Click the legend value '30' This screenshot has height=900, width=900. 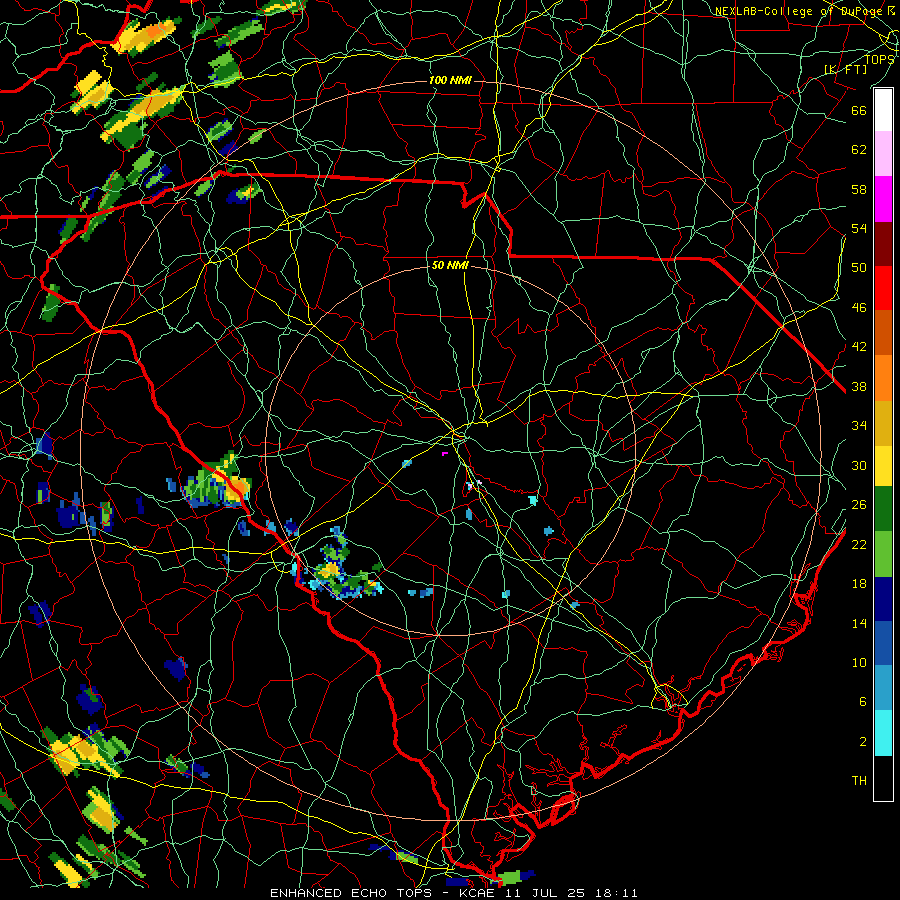point(859,465)
